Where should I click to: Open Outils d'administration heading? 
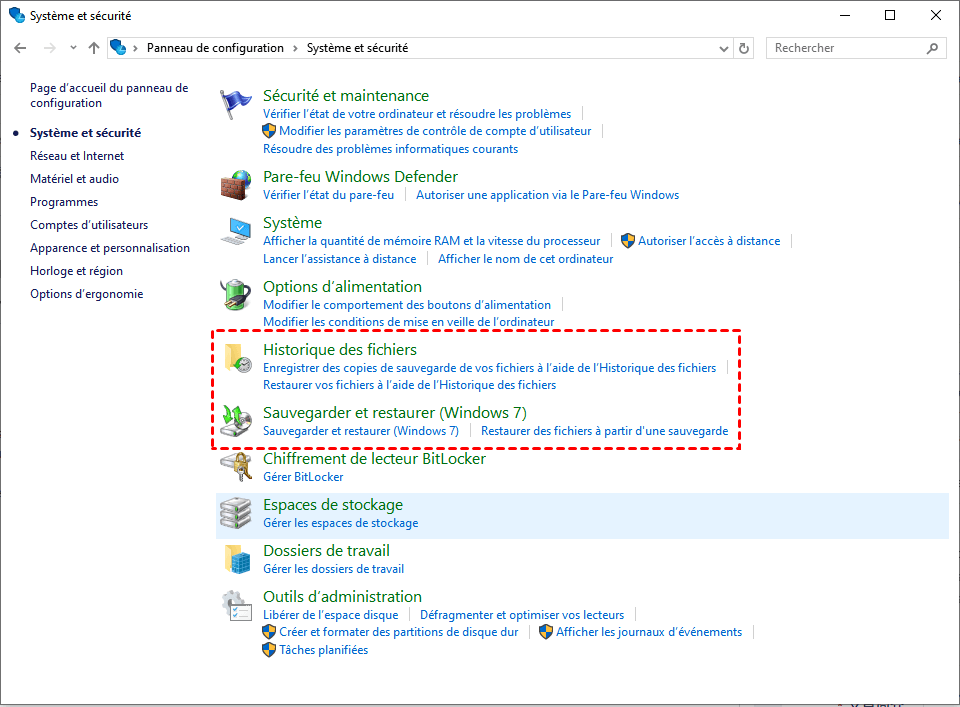point(342,597)
